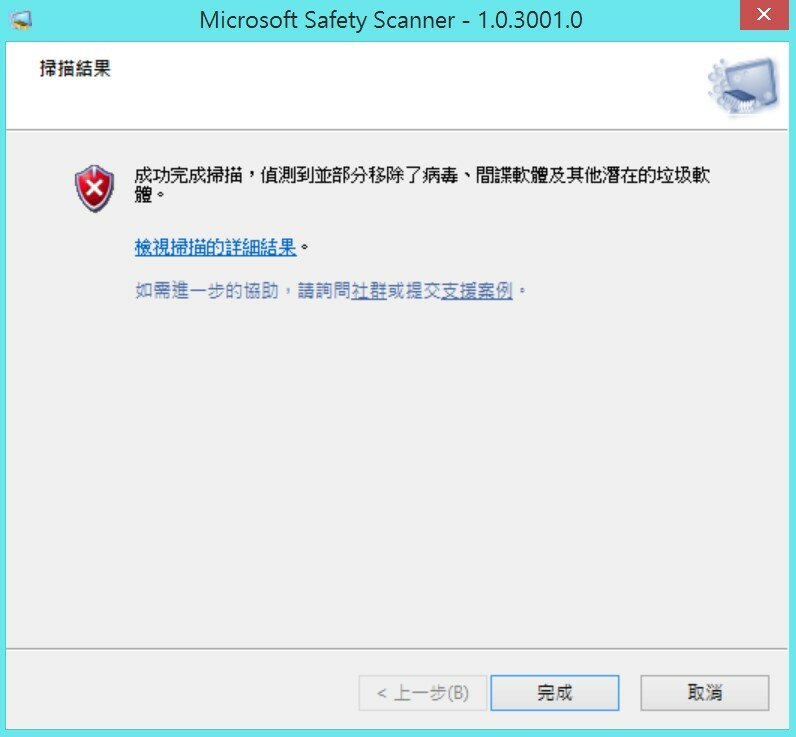
Task: Click the red shield error icon
Action: tap(94, 188)
